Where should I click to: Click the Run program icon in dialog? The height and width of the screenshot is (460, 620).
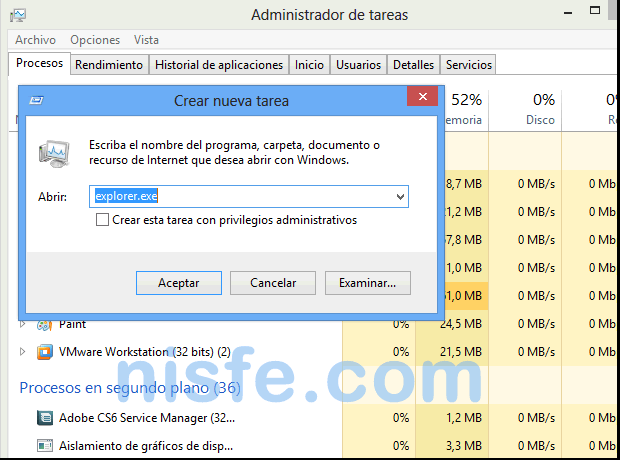[x=55, y=152]
